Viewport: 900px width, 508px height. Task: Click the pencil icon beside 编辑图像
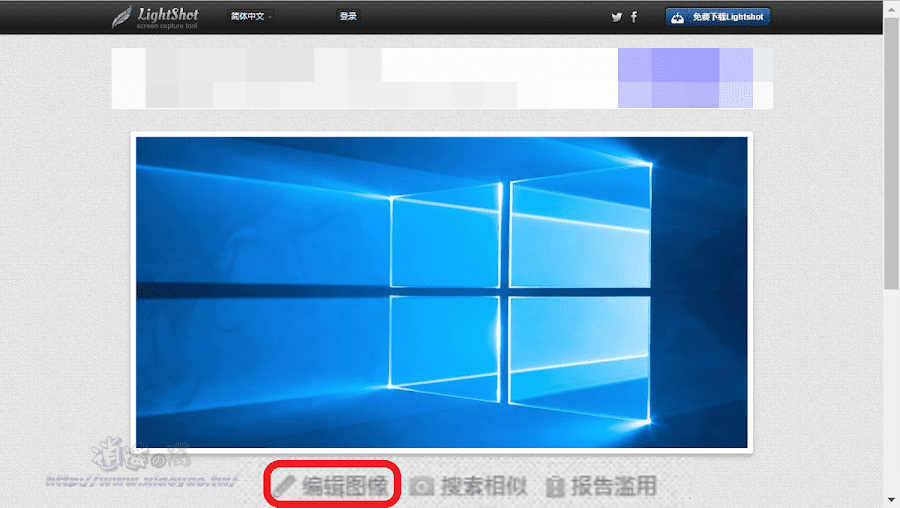tap(284, 486)
